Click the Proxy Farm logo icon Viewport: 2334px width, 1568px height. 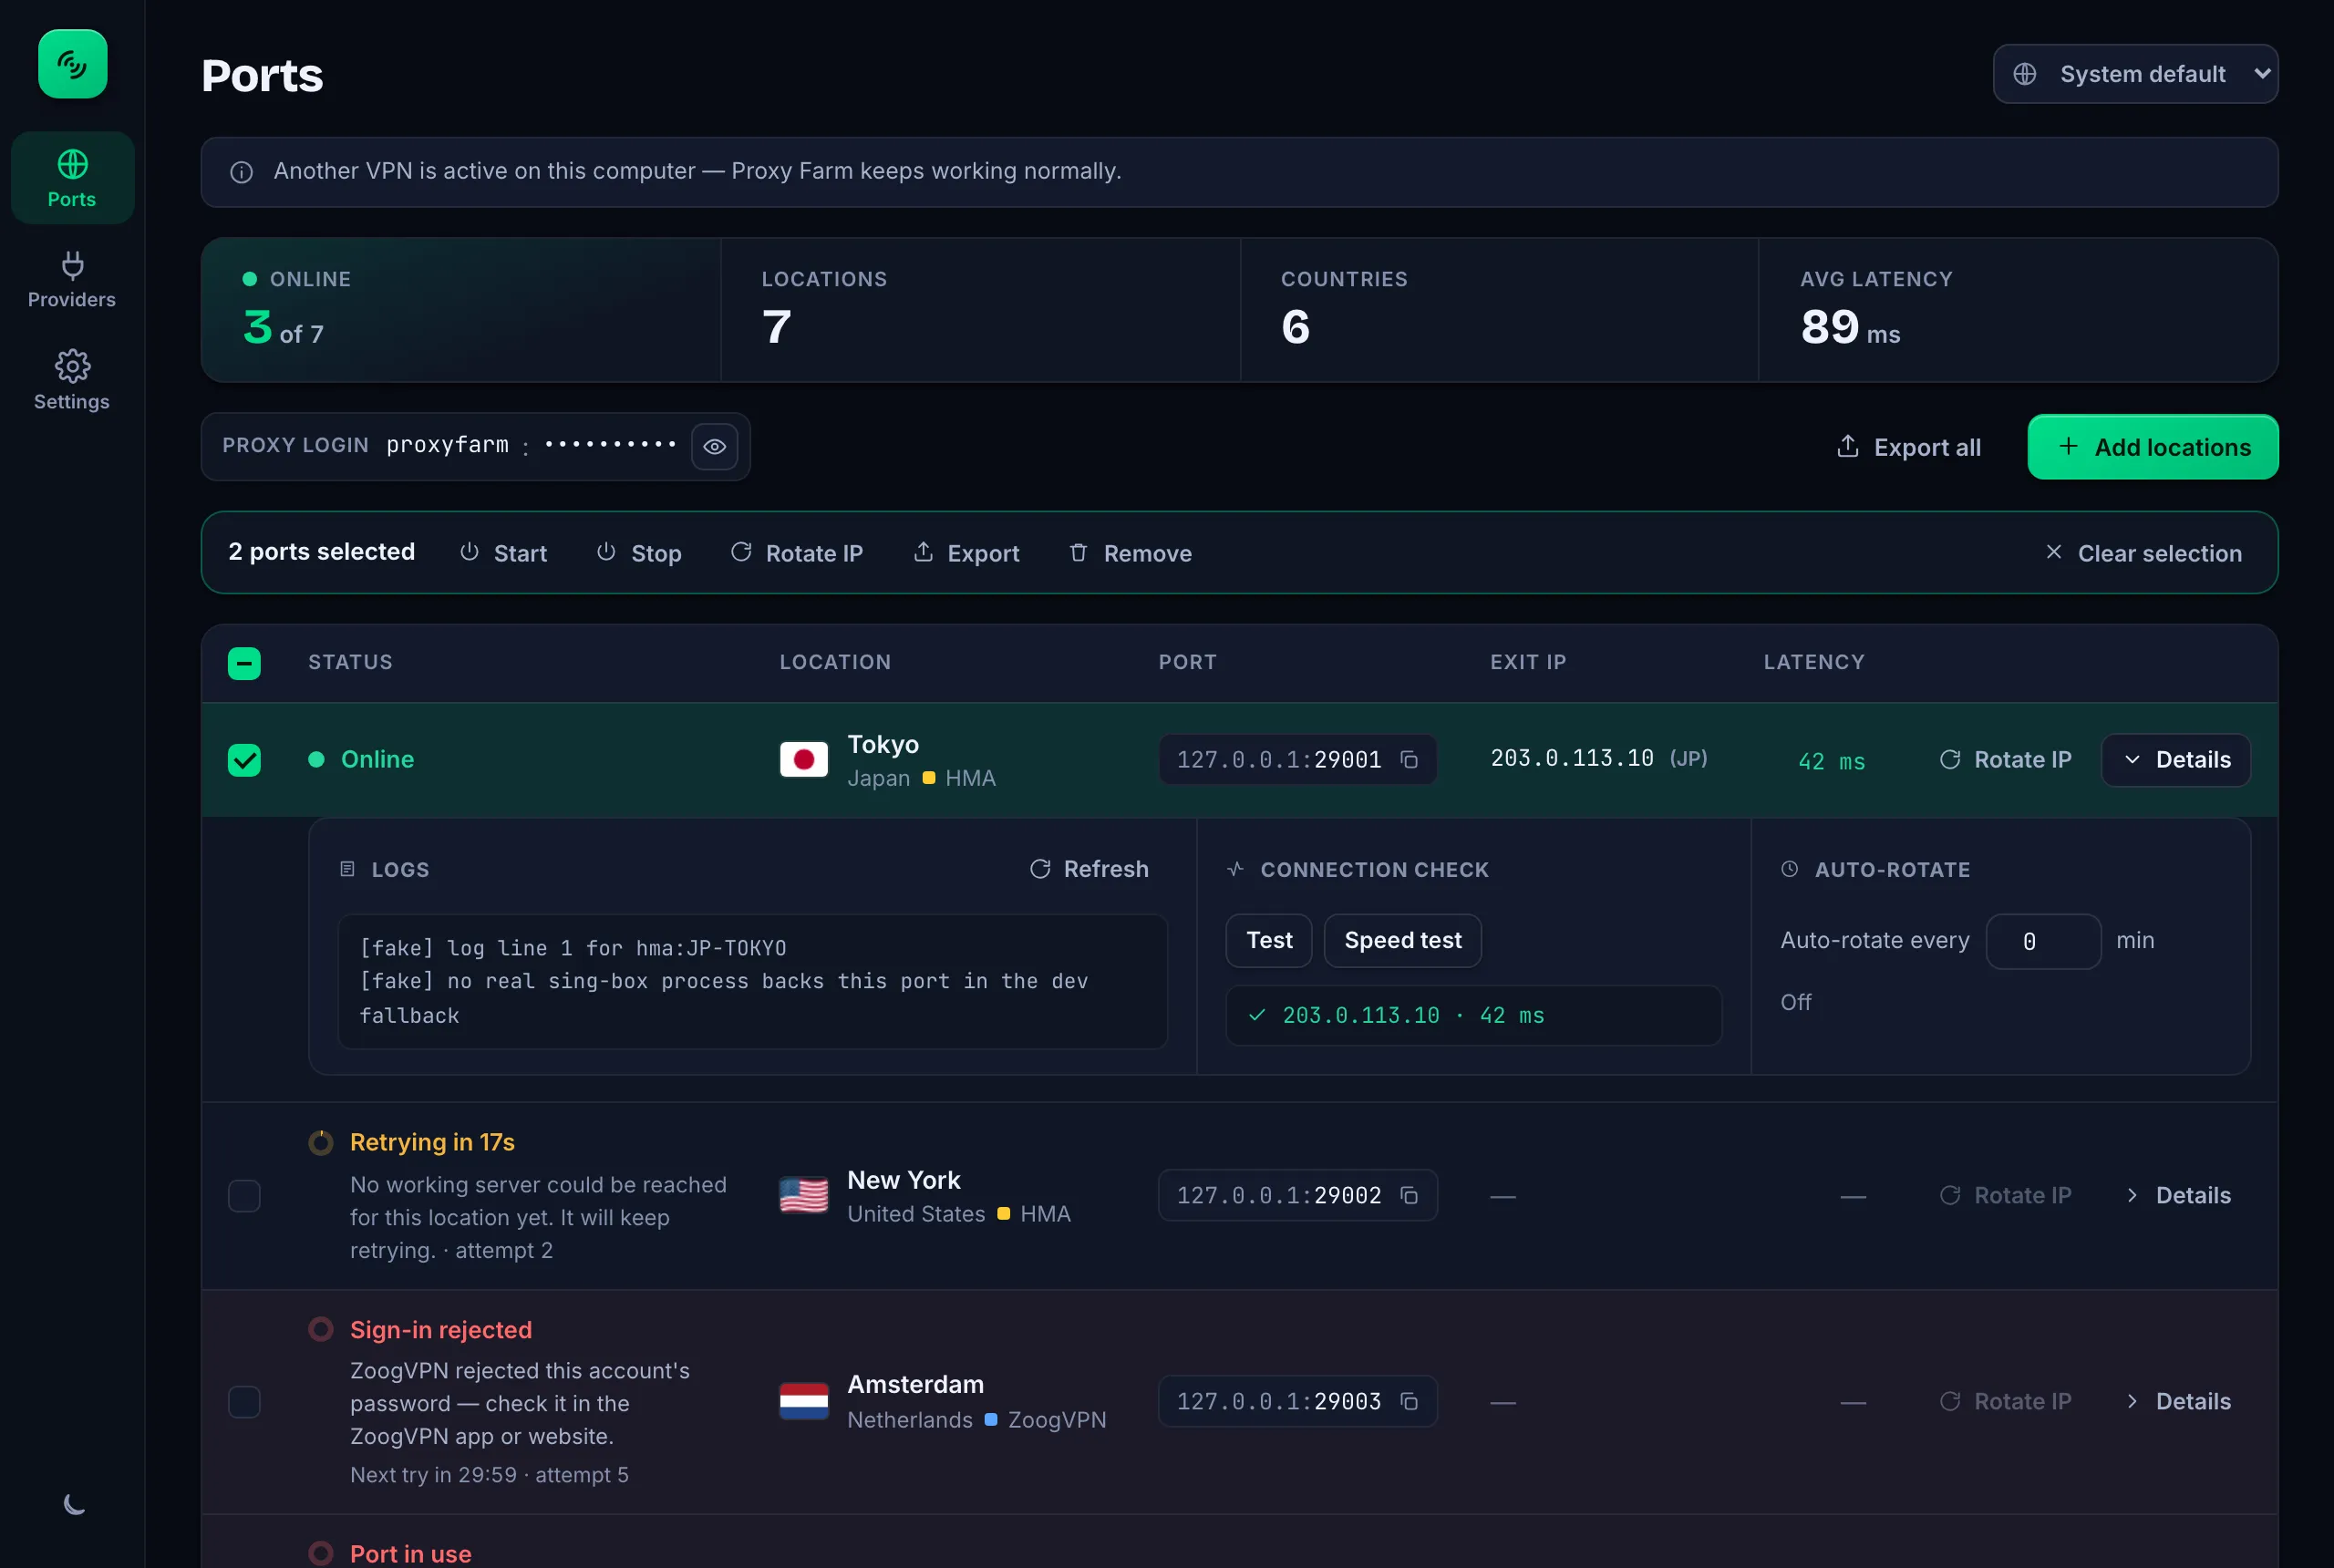[x=72, y=64]
